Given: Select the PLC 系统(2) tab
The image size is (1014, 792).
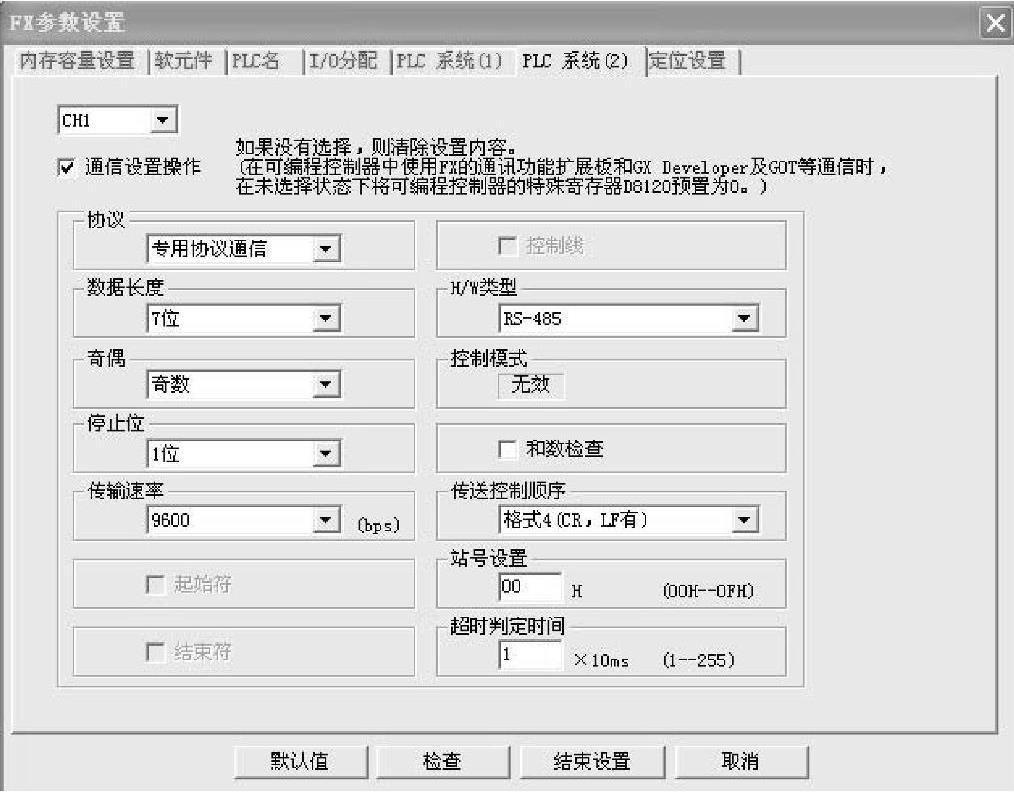Looking at the screenshot, I should (576, 61).
